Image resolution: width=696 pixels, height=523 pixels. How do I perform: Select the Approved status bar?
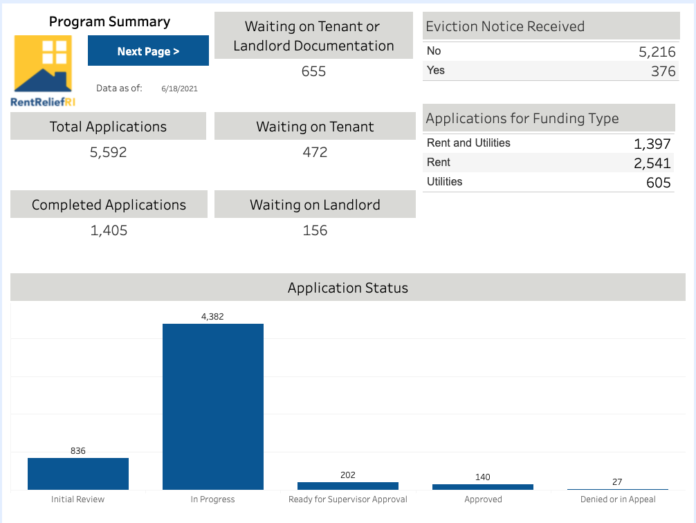(x=483, y=487)
